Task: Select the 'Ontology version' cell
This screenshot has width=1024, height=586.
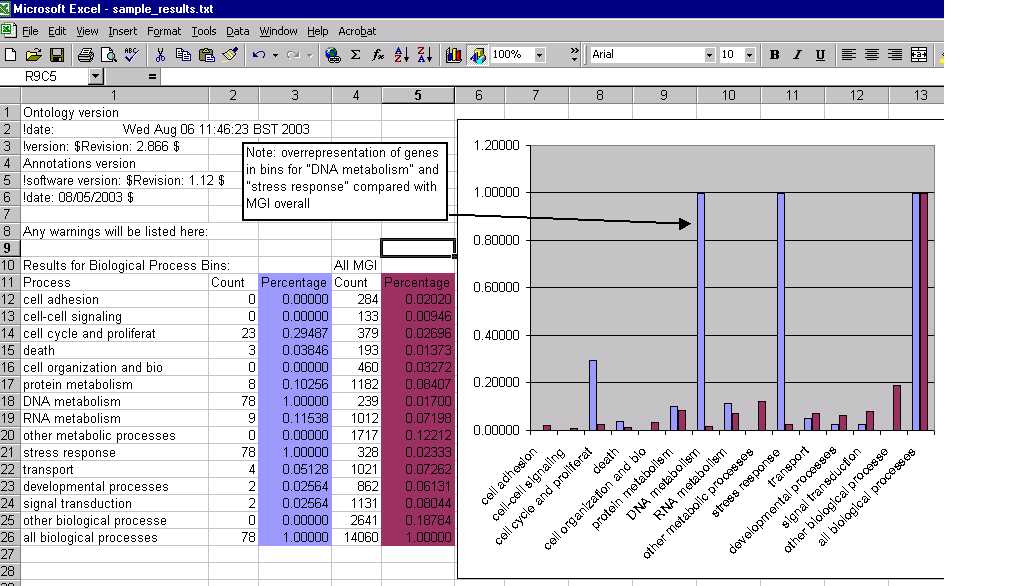Action: tap(114, 112)
